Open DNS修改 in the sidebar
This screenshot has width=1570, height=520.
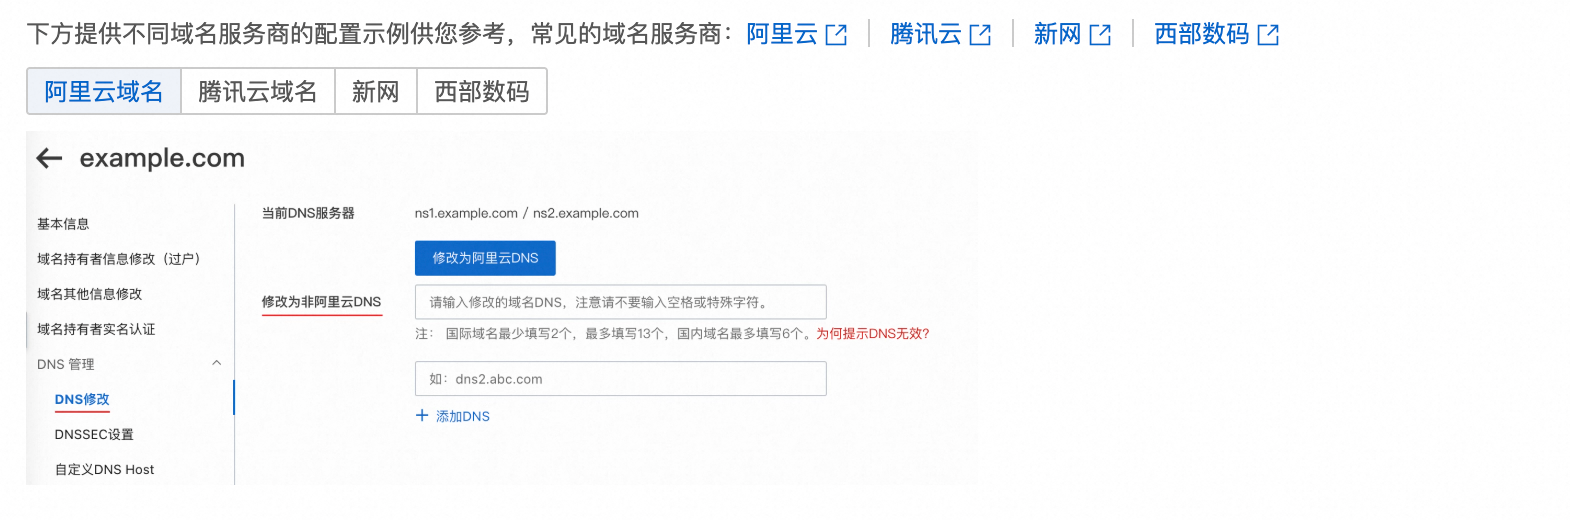click(82, 399)
